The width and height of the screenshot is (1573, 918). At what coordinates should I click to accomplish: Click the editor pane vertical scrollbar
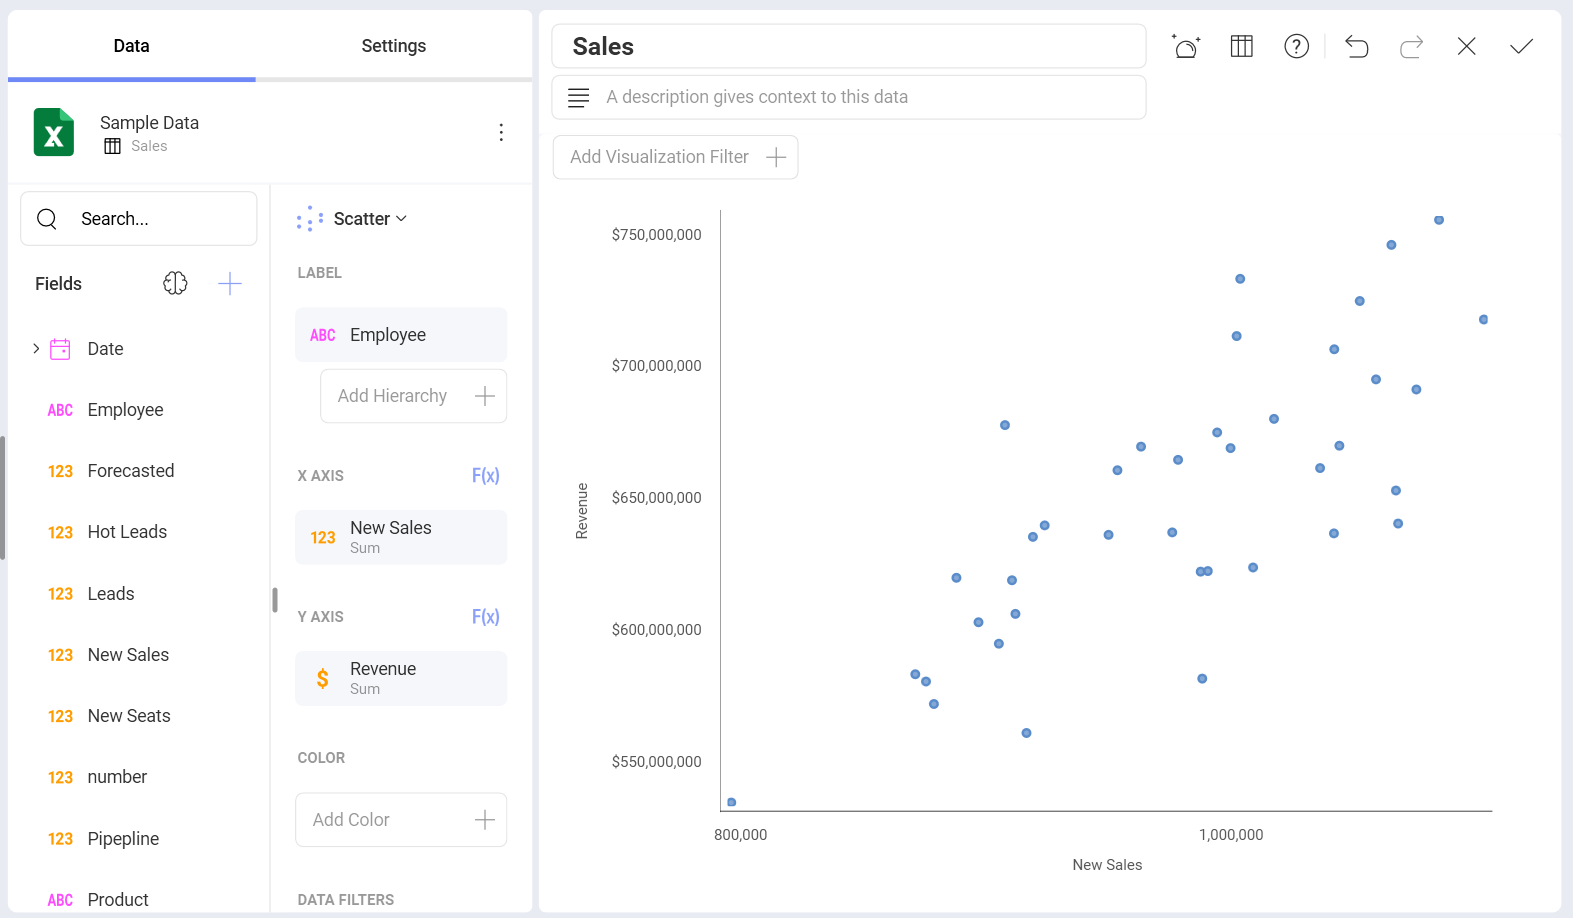point(275,600)
